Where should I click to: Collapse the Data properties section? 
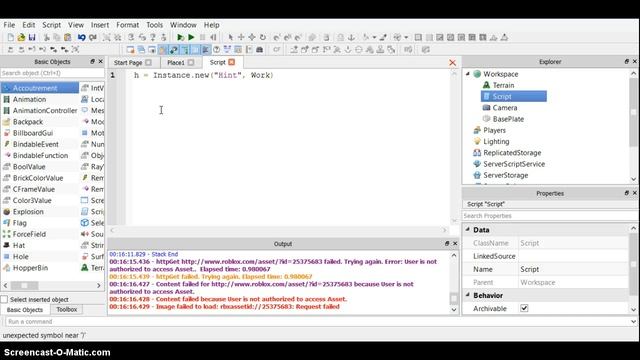click(x=468, y=229)
